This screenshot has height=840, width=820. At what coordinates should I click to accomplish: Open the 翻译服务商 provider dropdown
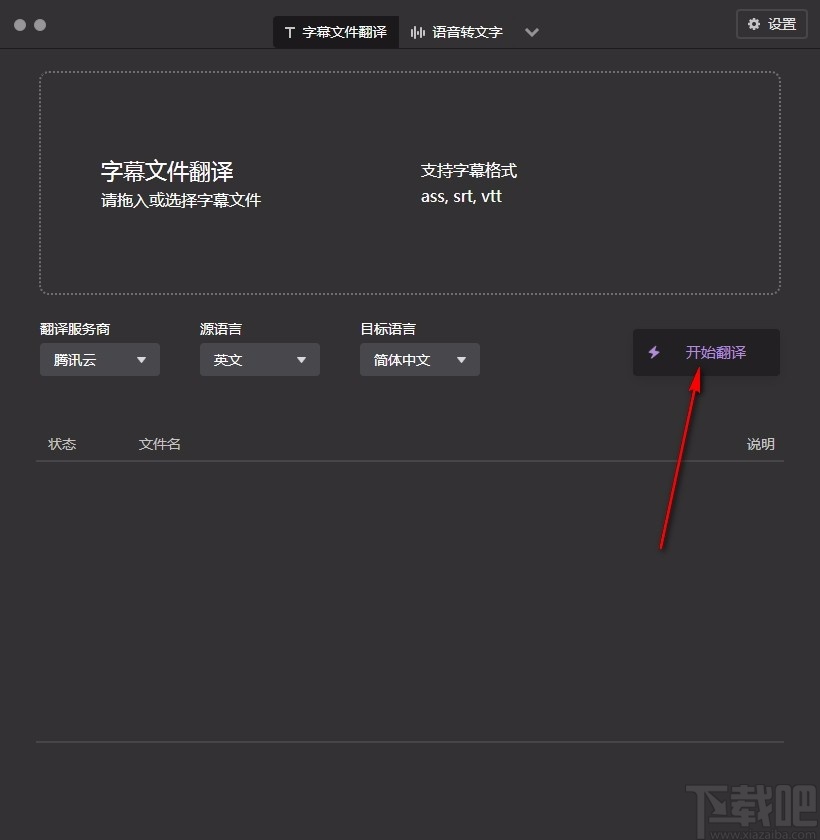(99, 359)
